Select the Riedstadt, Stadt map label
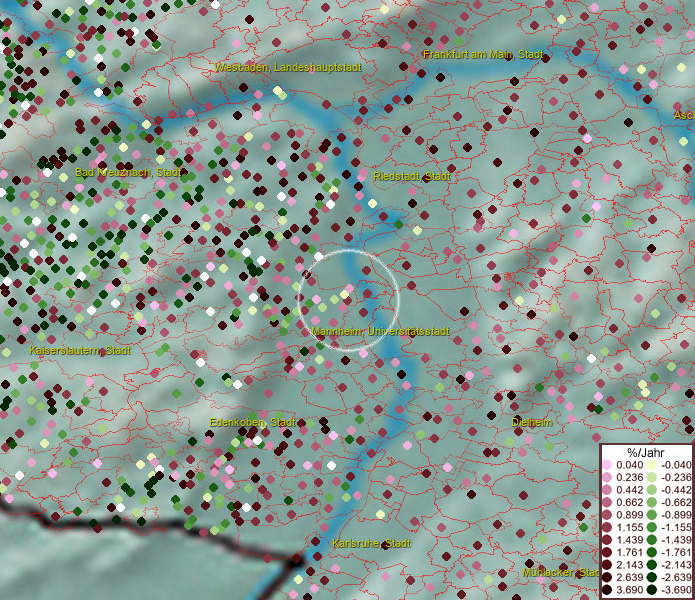This screenshot has width=695, height=600. [x=412, y=176]
